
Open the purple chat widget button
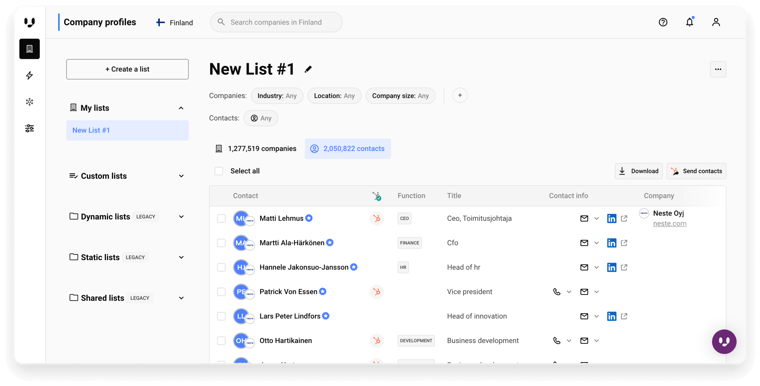[x=724, y=341]
